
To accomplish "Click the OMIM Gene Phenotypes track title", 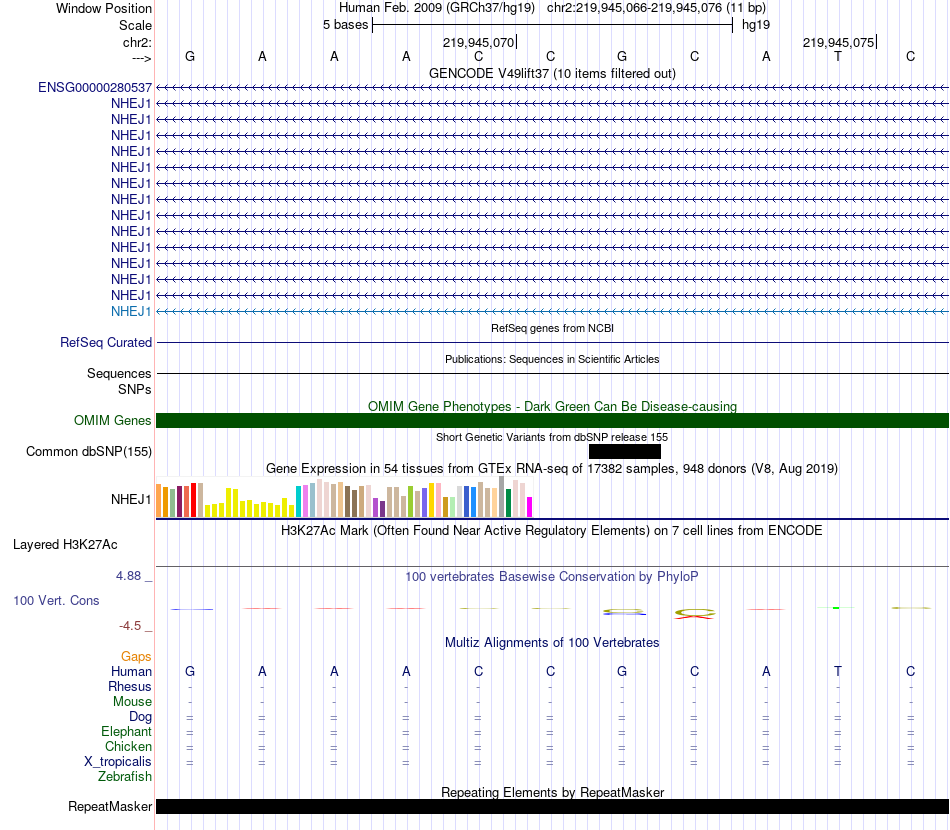I will click(x=552, y=407).
